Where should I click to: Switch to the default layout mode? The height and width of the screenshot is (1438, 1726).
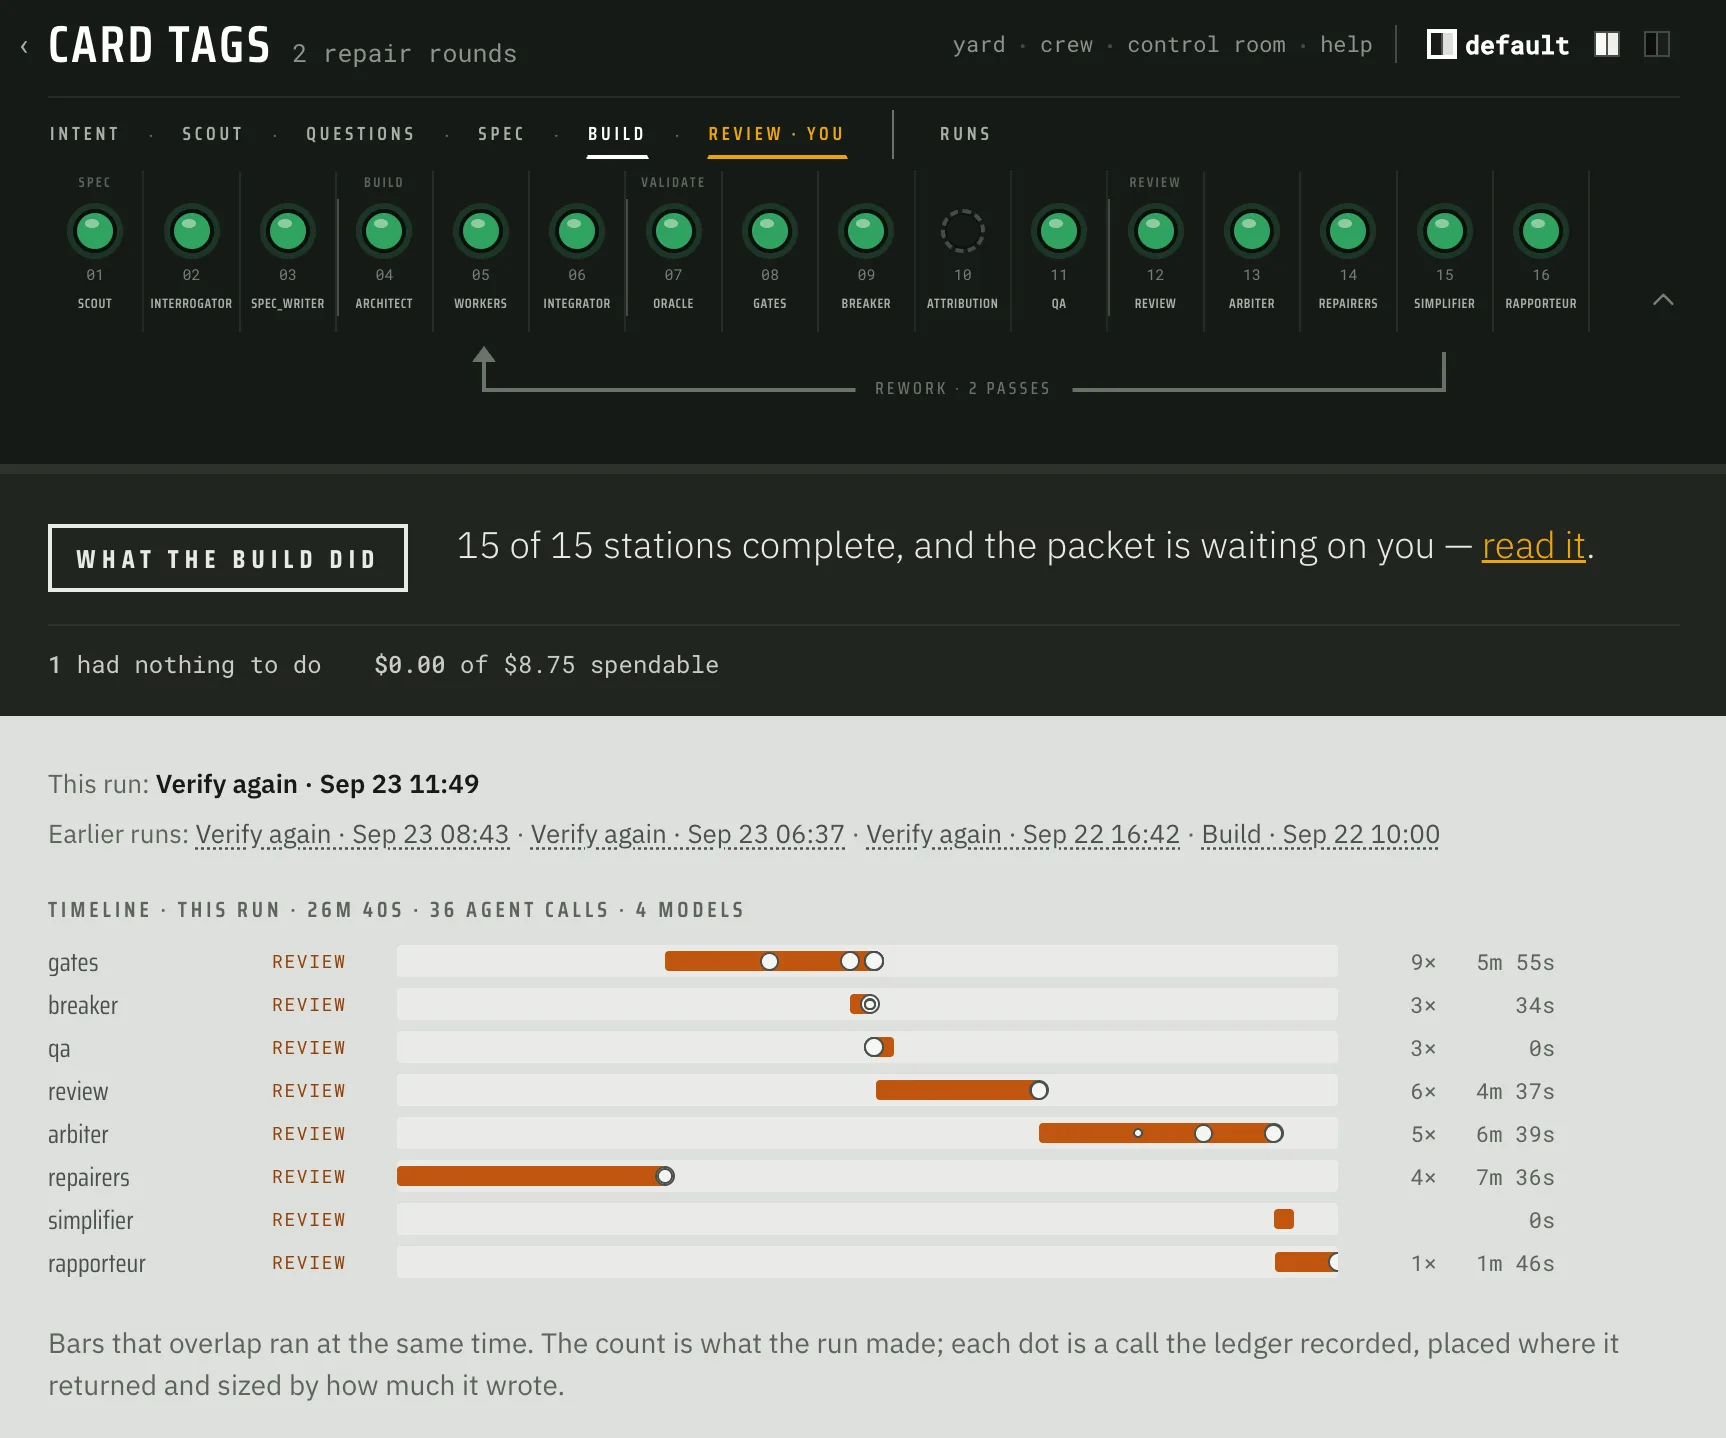[1498, 45]
